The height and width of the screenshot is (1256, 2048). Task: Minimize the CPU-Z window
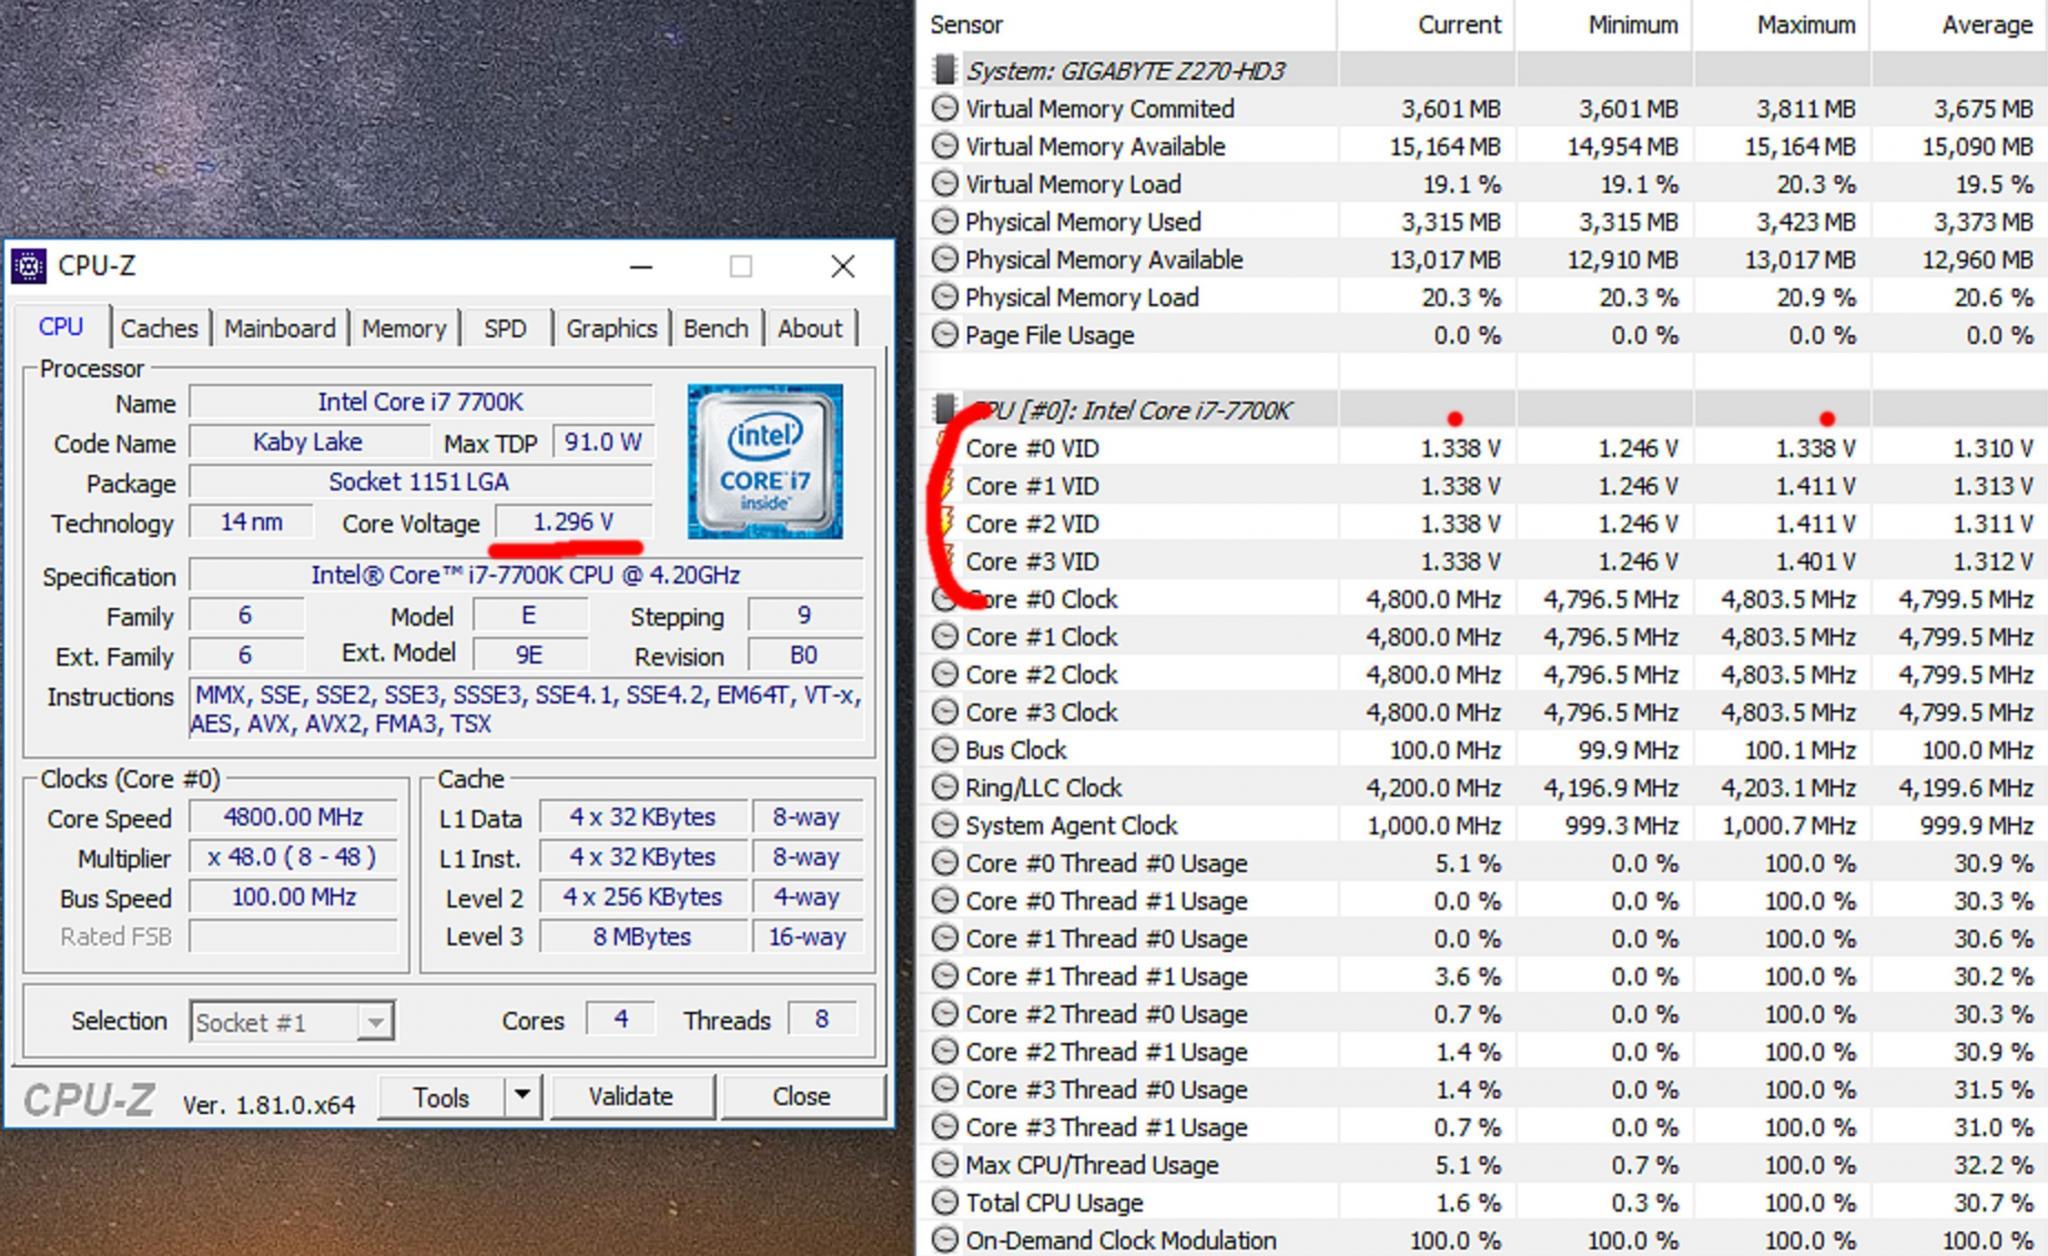click(641, 267)
